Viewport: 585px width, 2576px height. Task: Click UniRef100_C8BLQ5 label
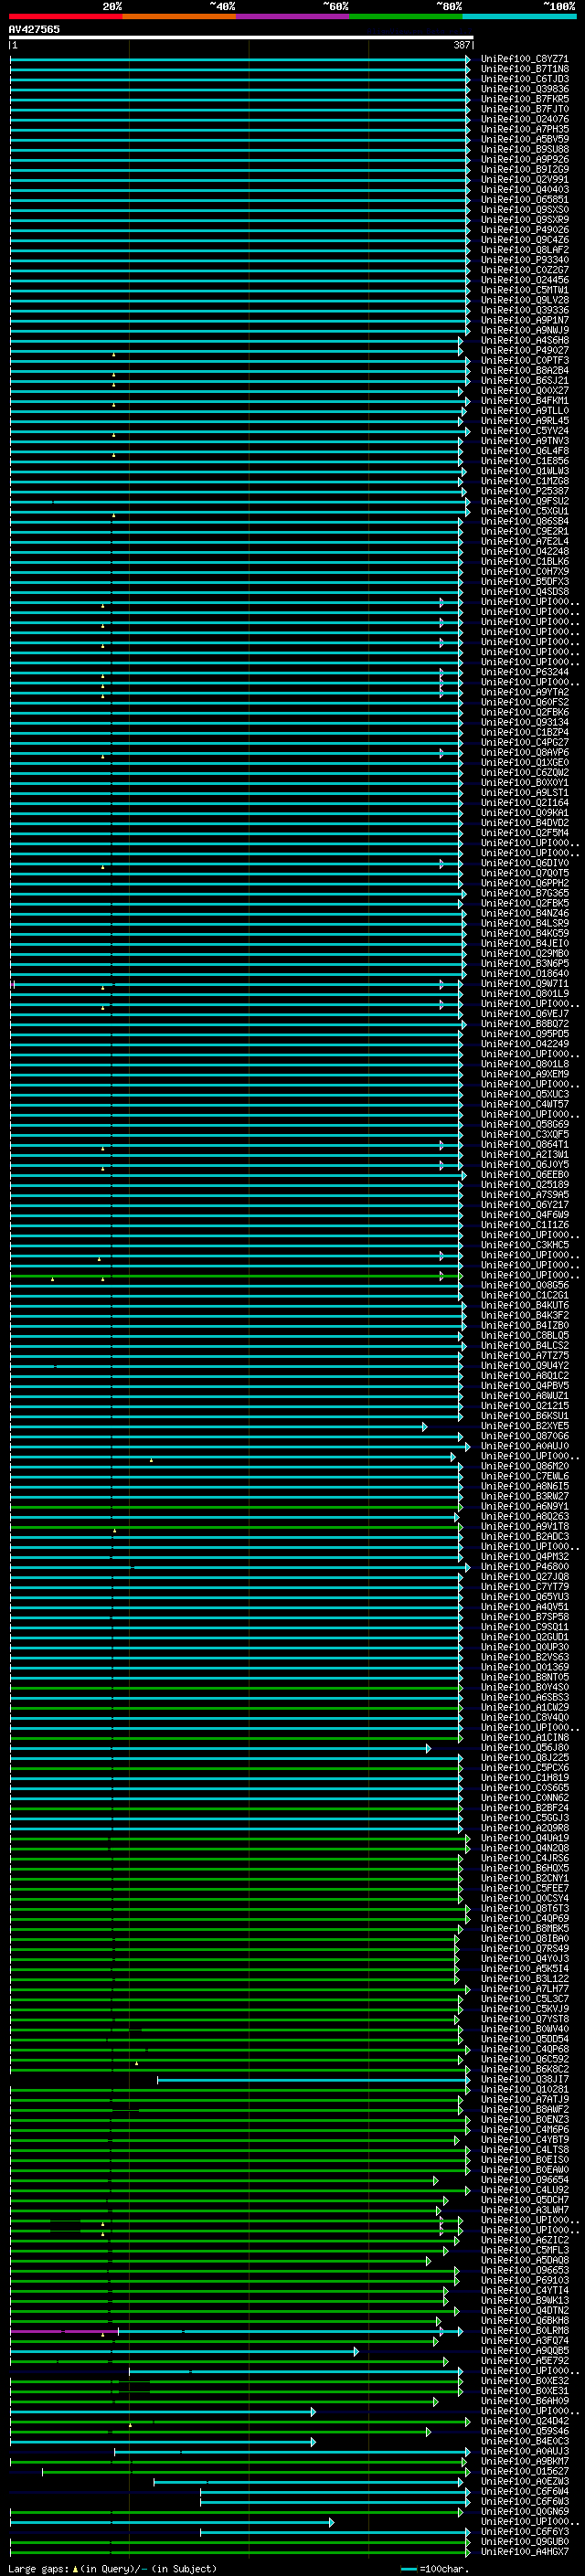(525, 1335)
